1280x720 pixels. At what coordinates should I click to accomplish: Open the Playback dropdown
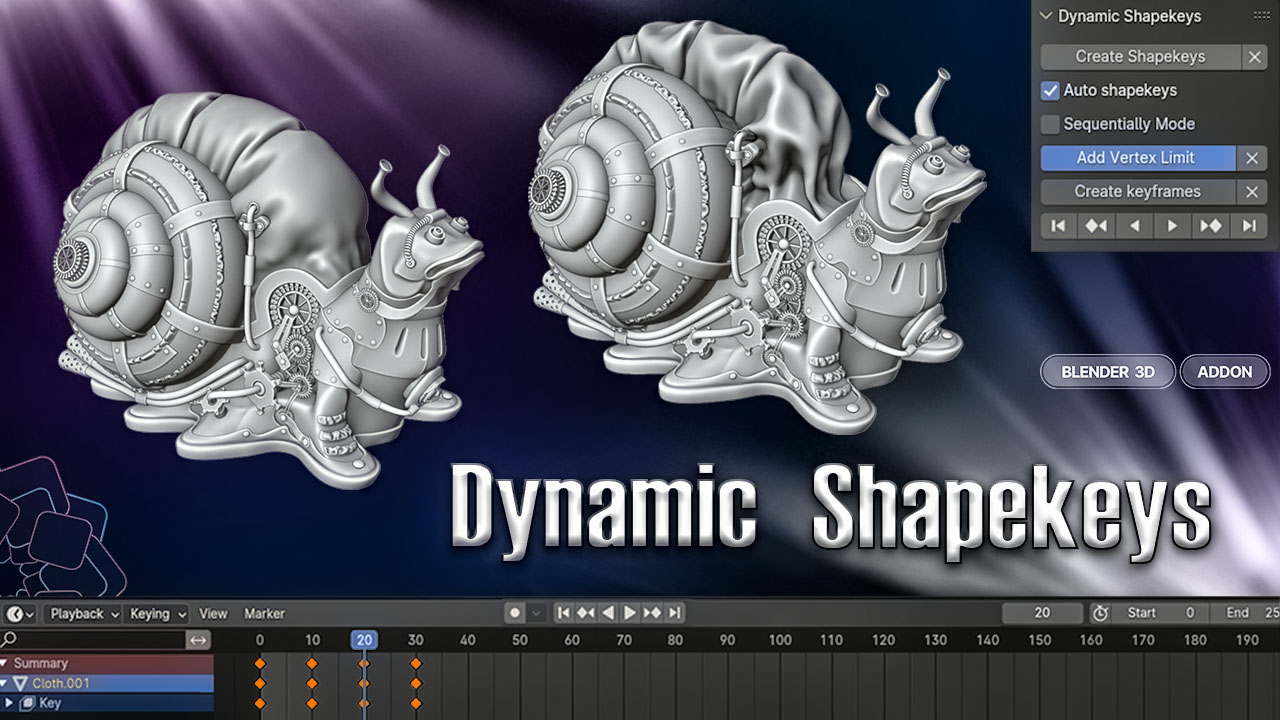point(84,614)
